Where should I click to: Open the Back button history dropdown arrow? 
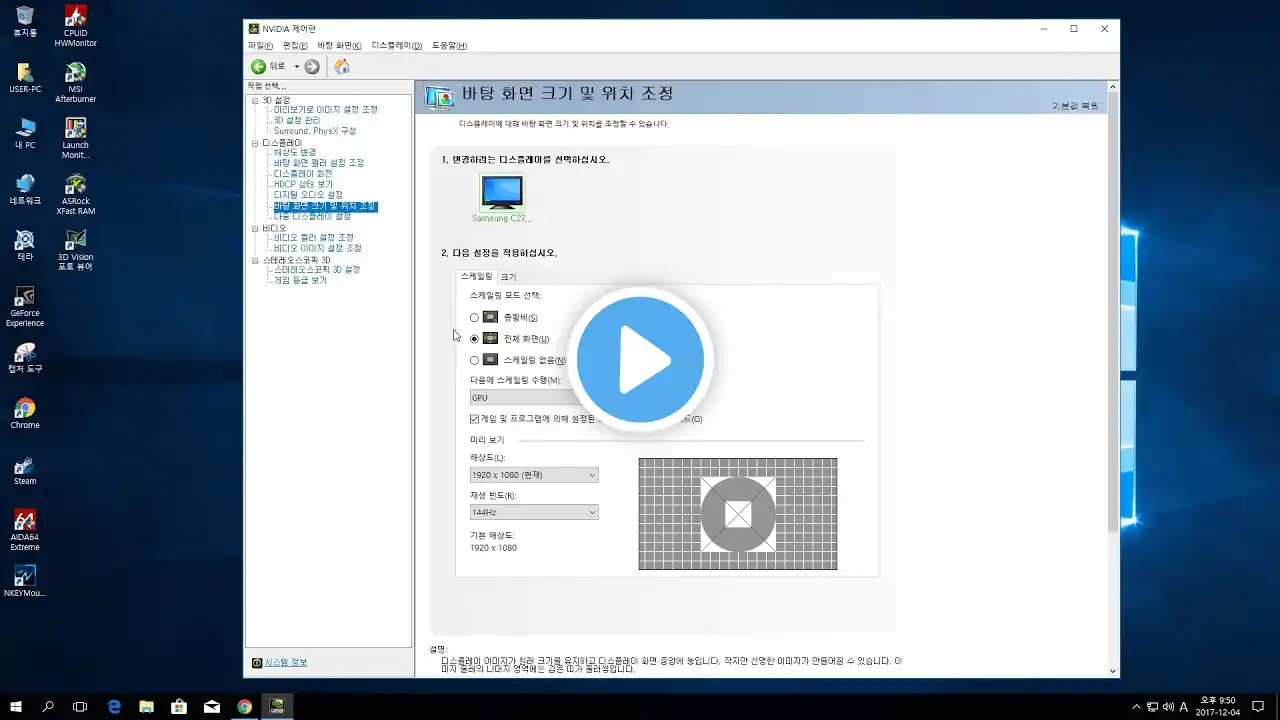click(x=296, y=67)
